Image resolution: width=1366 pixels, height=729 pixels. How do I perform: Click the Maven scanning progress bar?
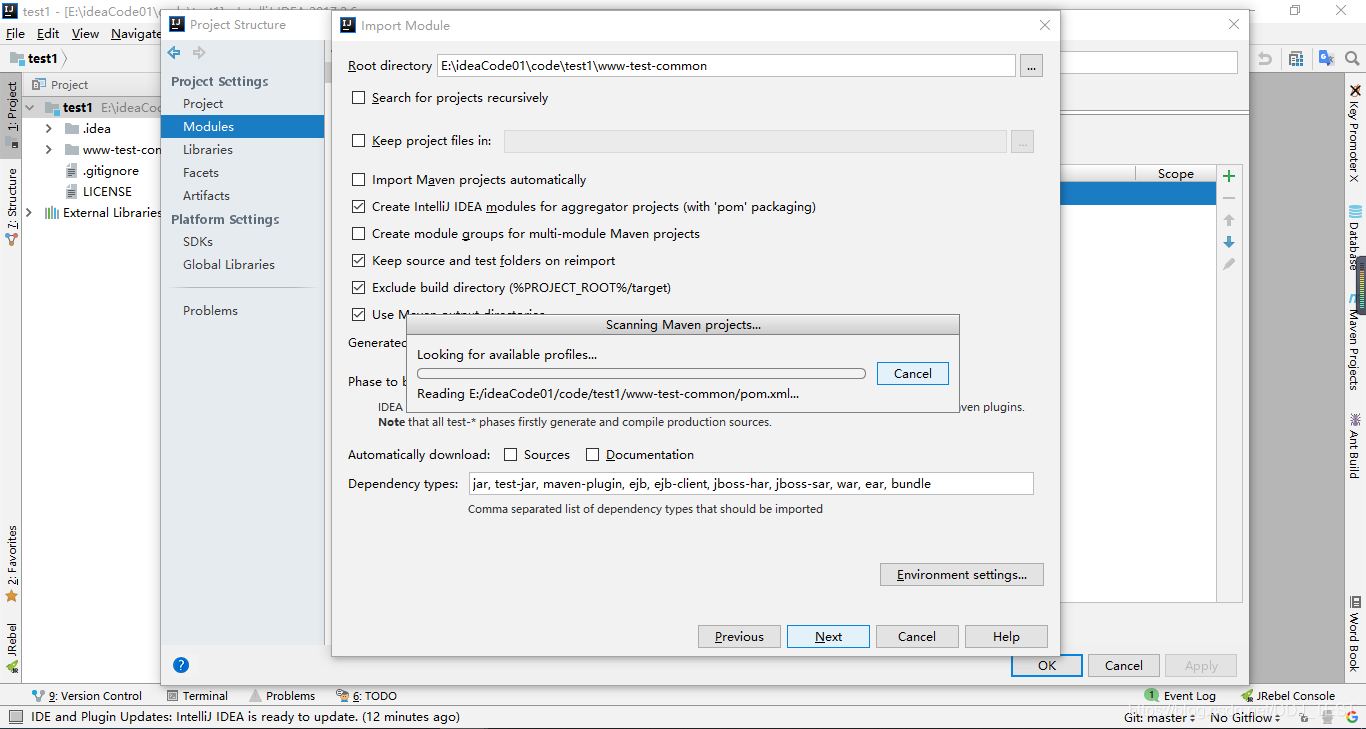641,374
